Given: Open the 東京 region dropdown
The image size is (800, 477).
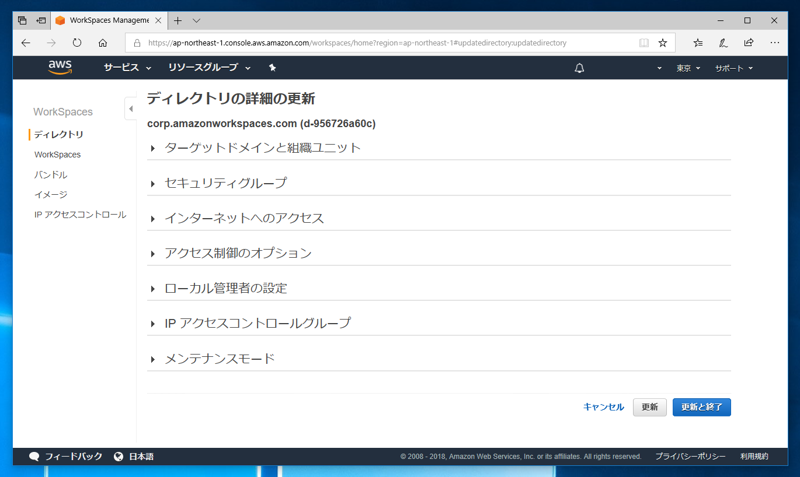Looking at the screenshot, I should tap(688, 68).
